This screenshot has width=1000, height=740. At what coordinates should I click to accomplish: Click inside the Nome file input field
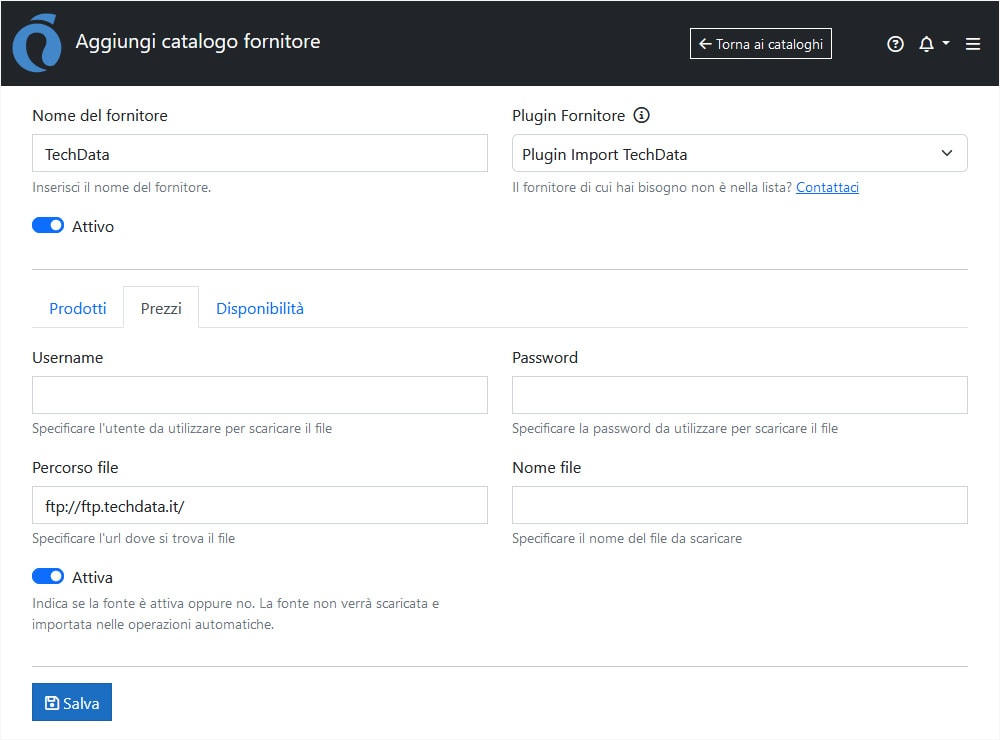click(x=739, y=505)
